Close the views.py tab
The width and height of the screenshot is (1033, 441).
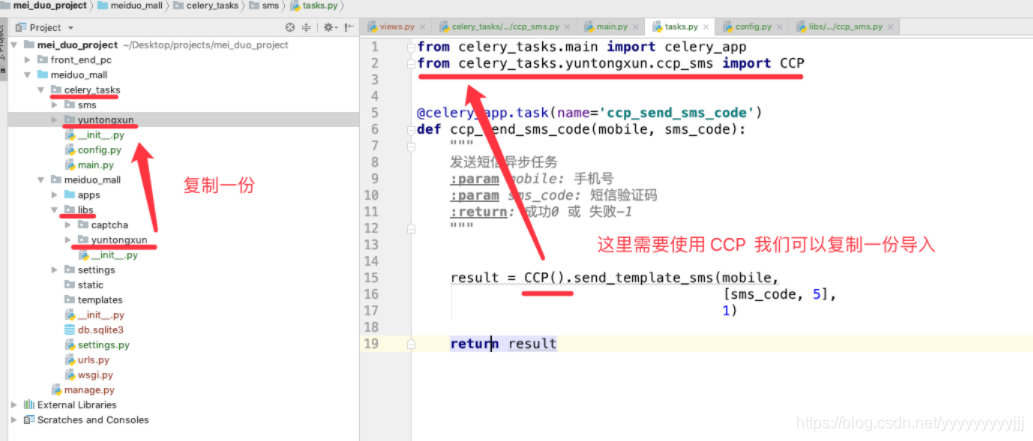pyautogui.click(x=422, y=27)
